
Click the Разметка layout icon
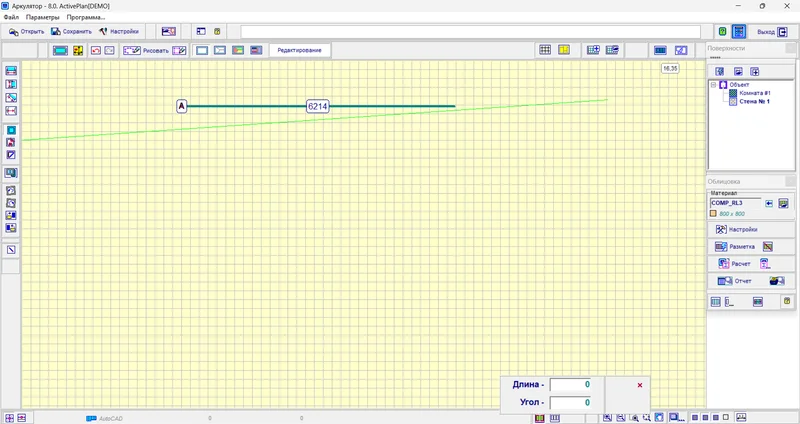pos(735,246)
